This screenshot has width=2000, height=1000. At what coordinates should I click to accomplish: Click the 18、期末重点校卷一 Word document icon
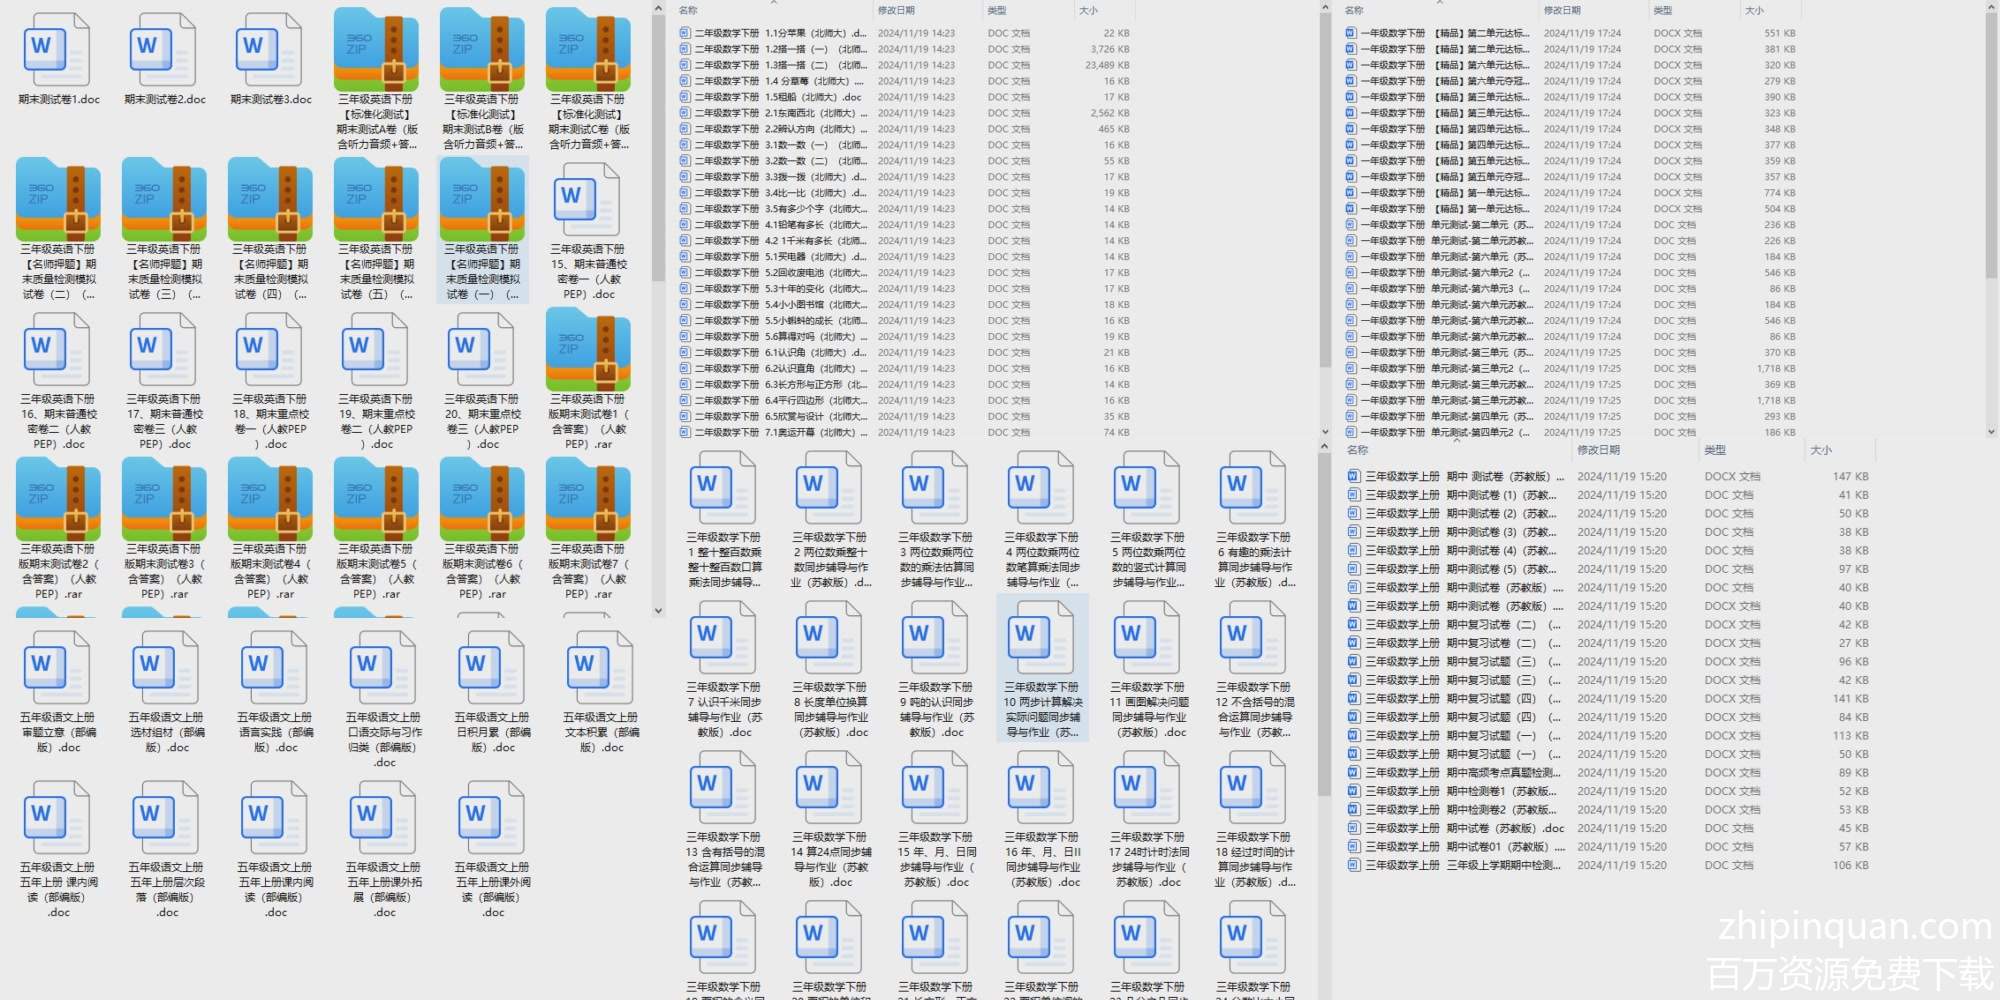point(269,350)
